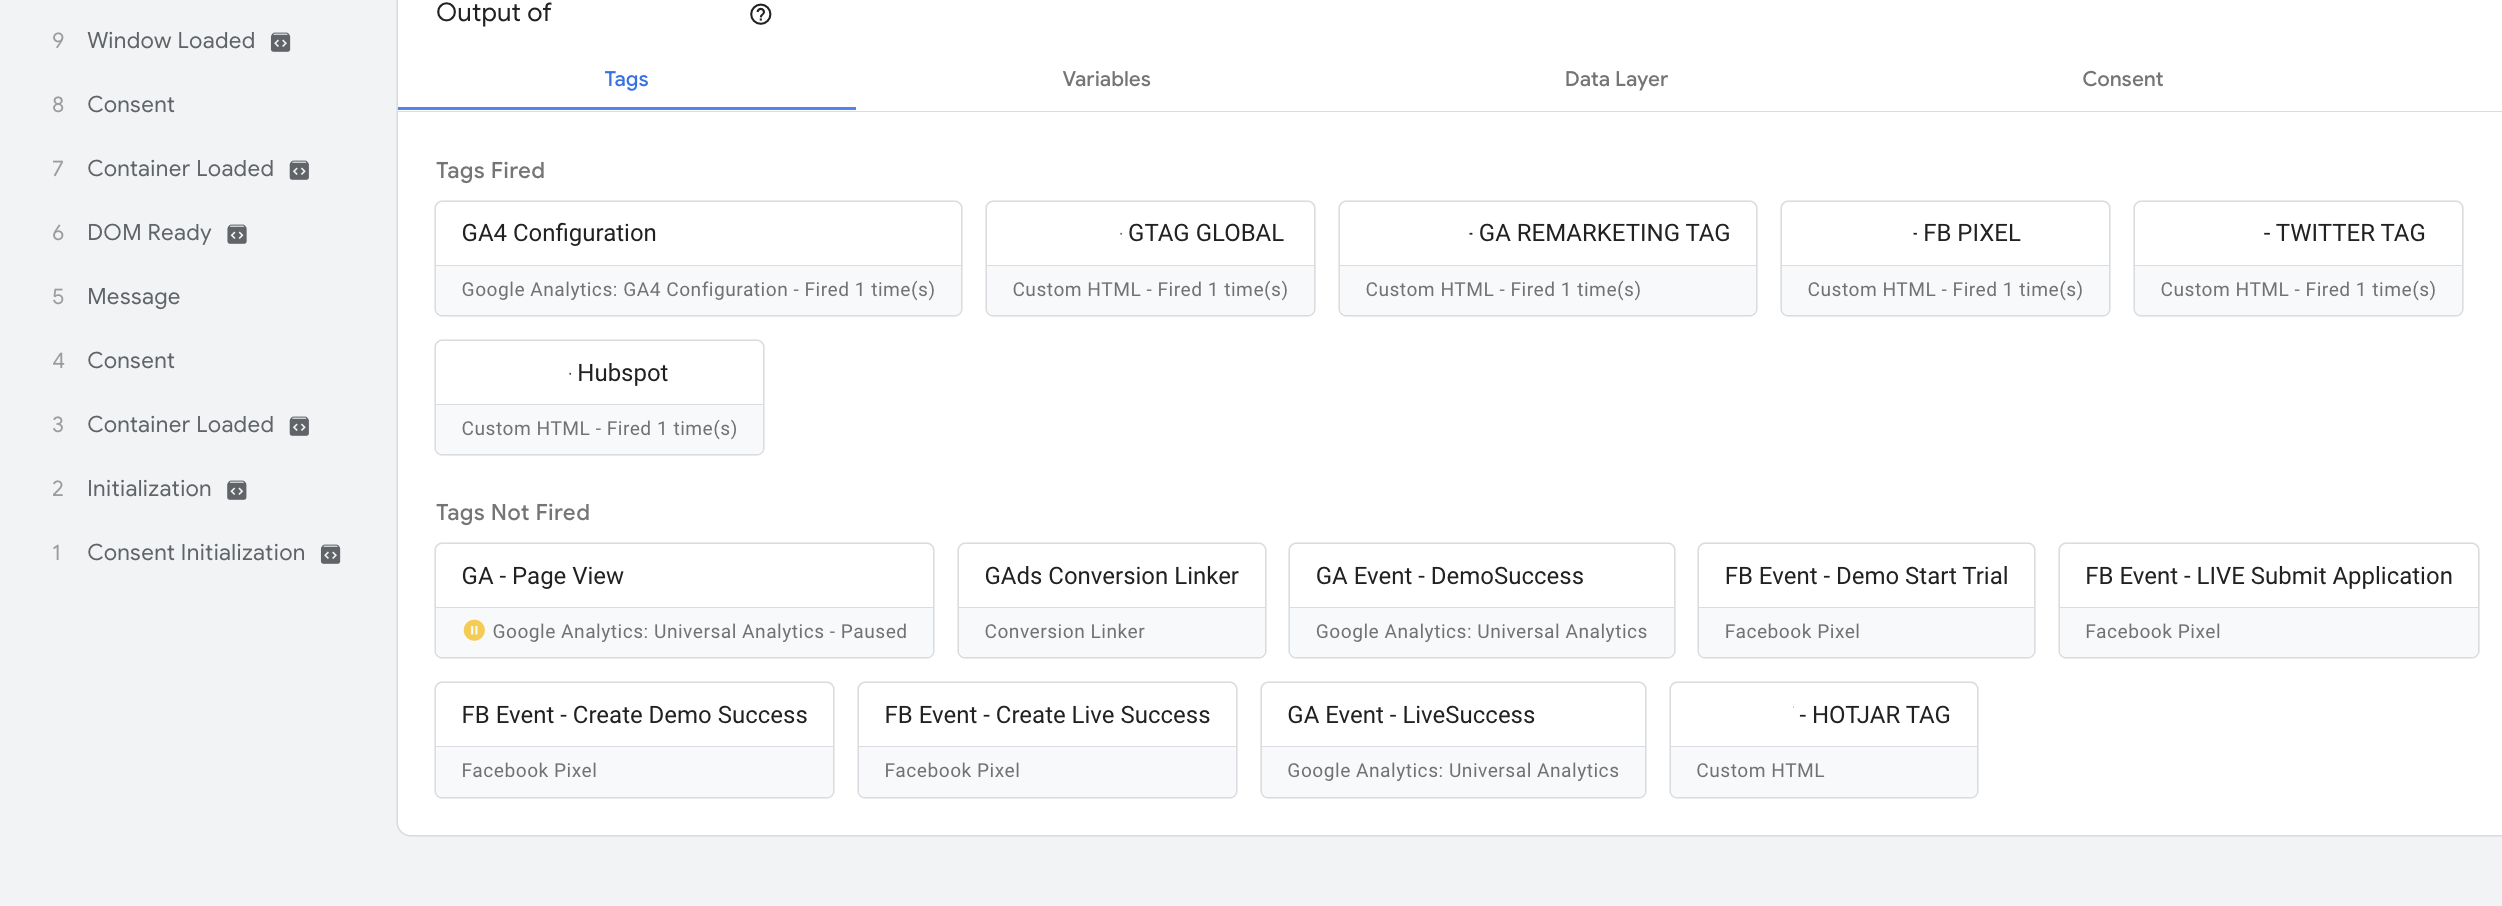Click the code icon next to DOM Ready

[237, 234]
